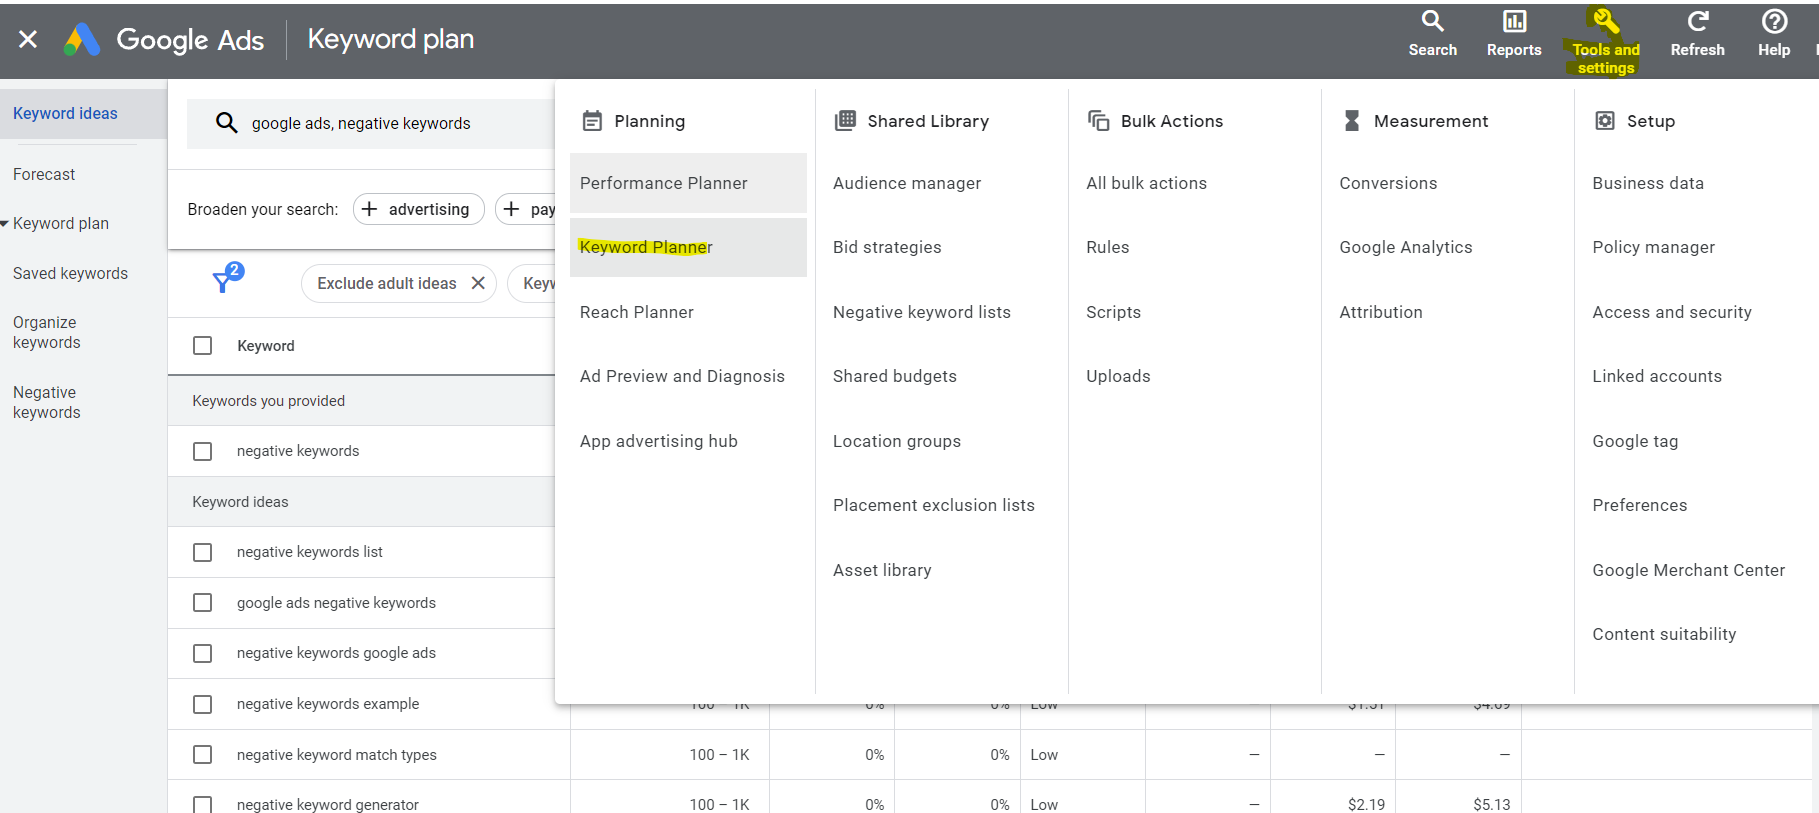
Task: Open the Help question mark icon
Action: tap(1774, 22)
